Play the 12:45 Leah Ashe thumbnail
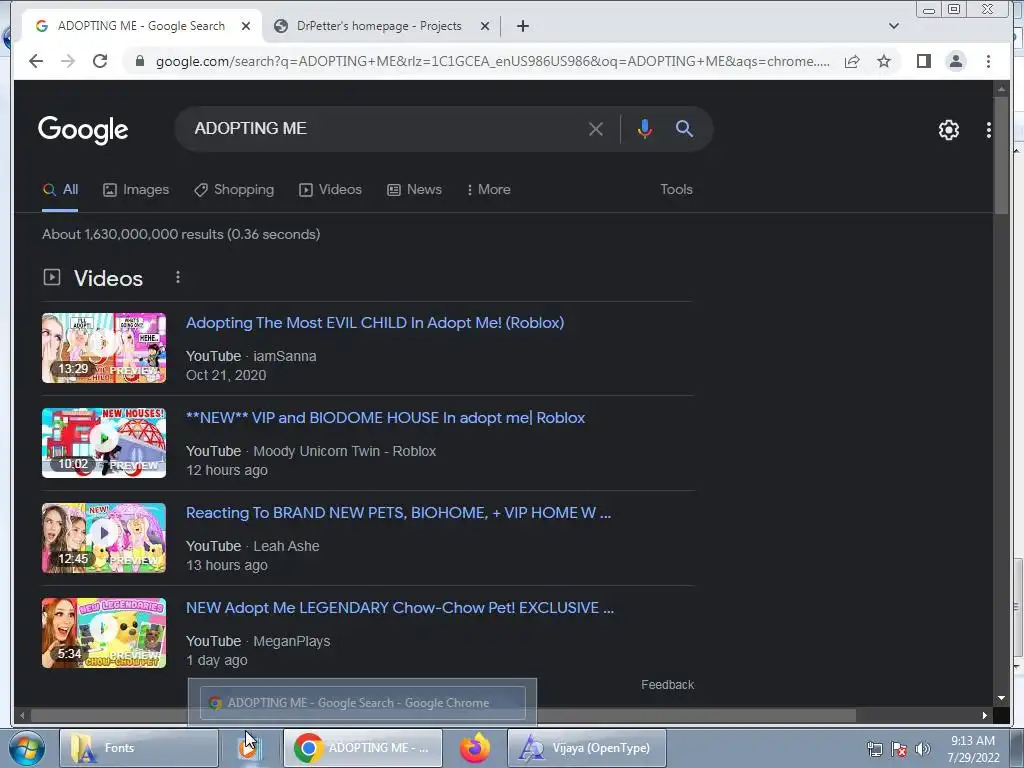Screen dimensions: 1024x768 click(x=104, y=538)
